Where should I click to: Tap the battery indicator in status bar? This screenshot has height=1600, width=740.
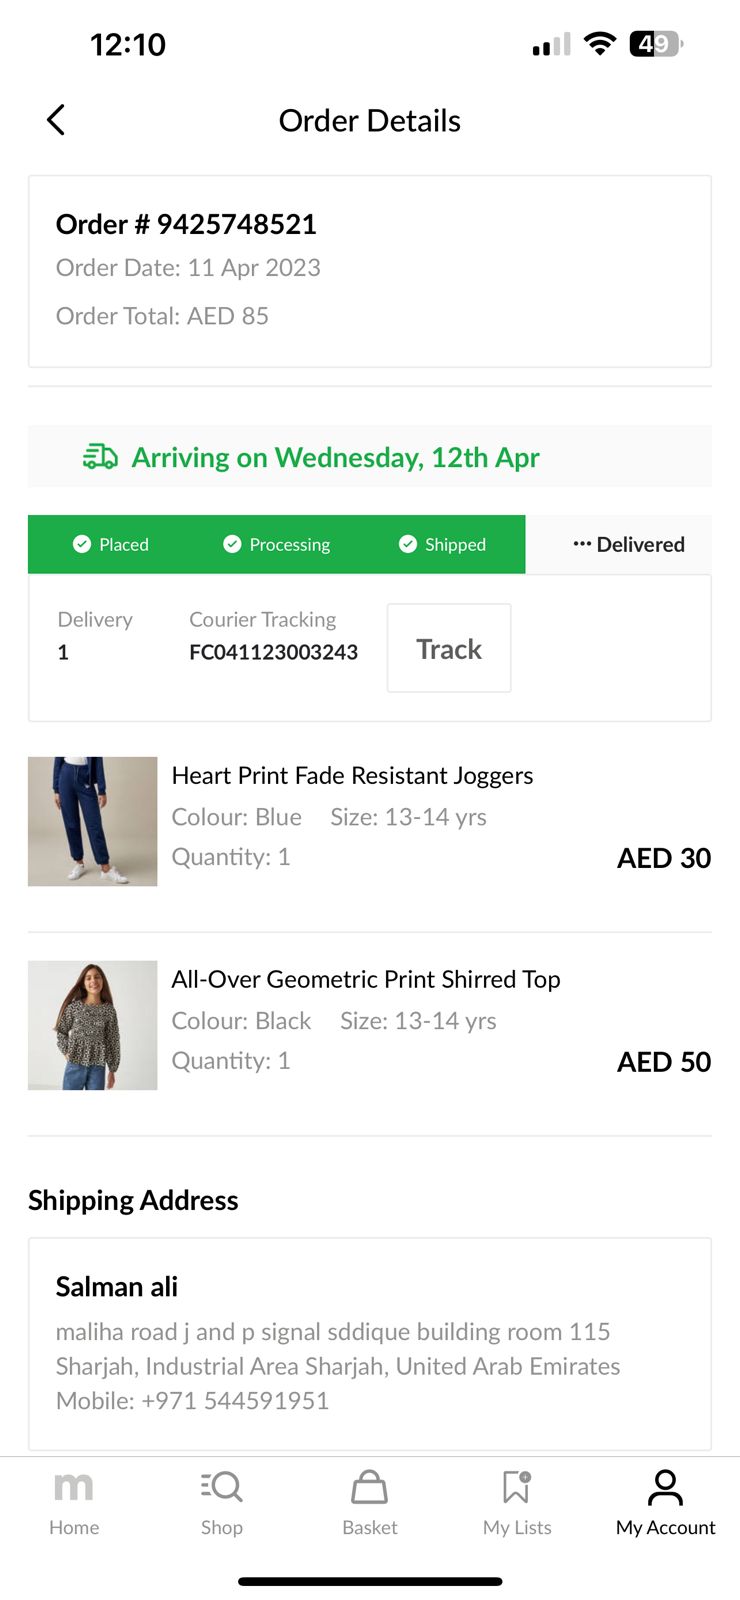click(655, 44)
